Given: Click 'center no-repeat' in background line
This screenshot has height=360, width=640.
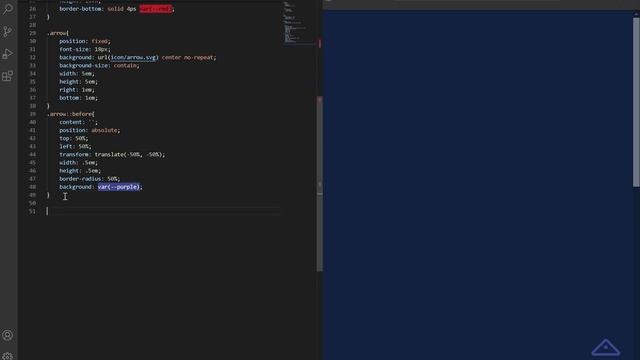Looking at the screenshot, I should 188,58.
